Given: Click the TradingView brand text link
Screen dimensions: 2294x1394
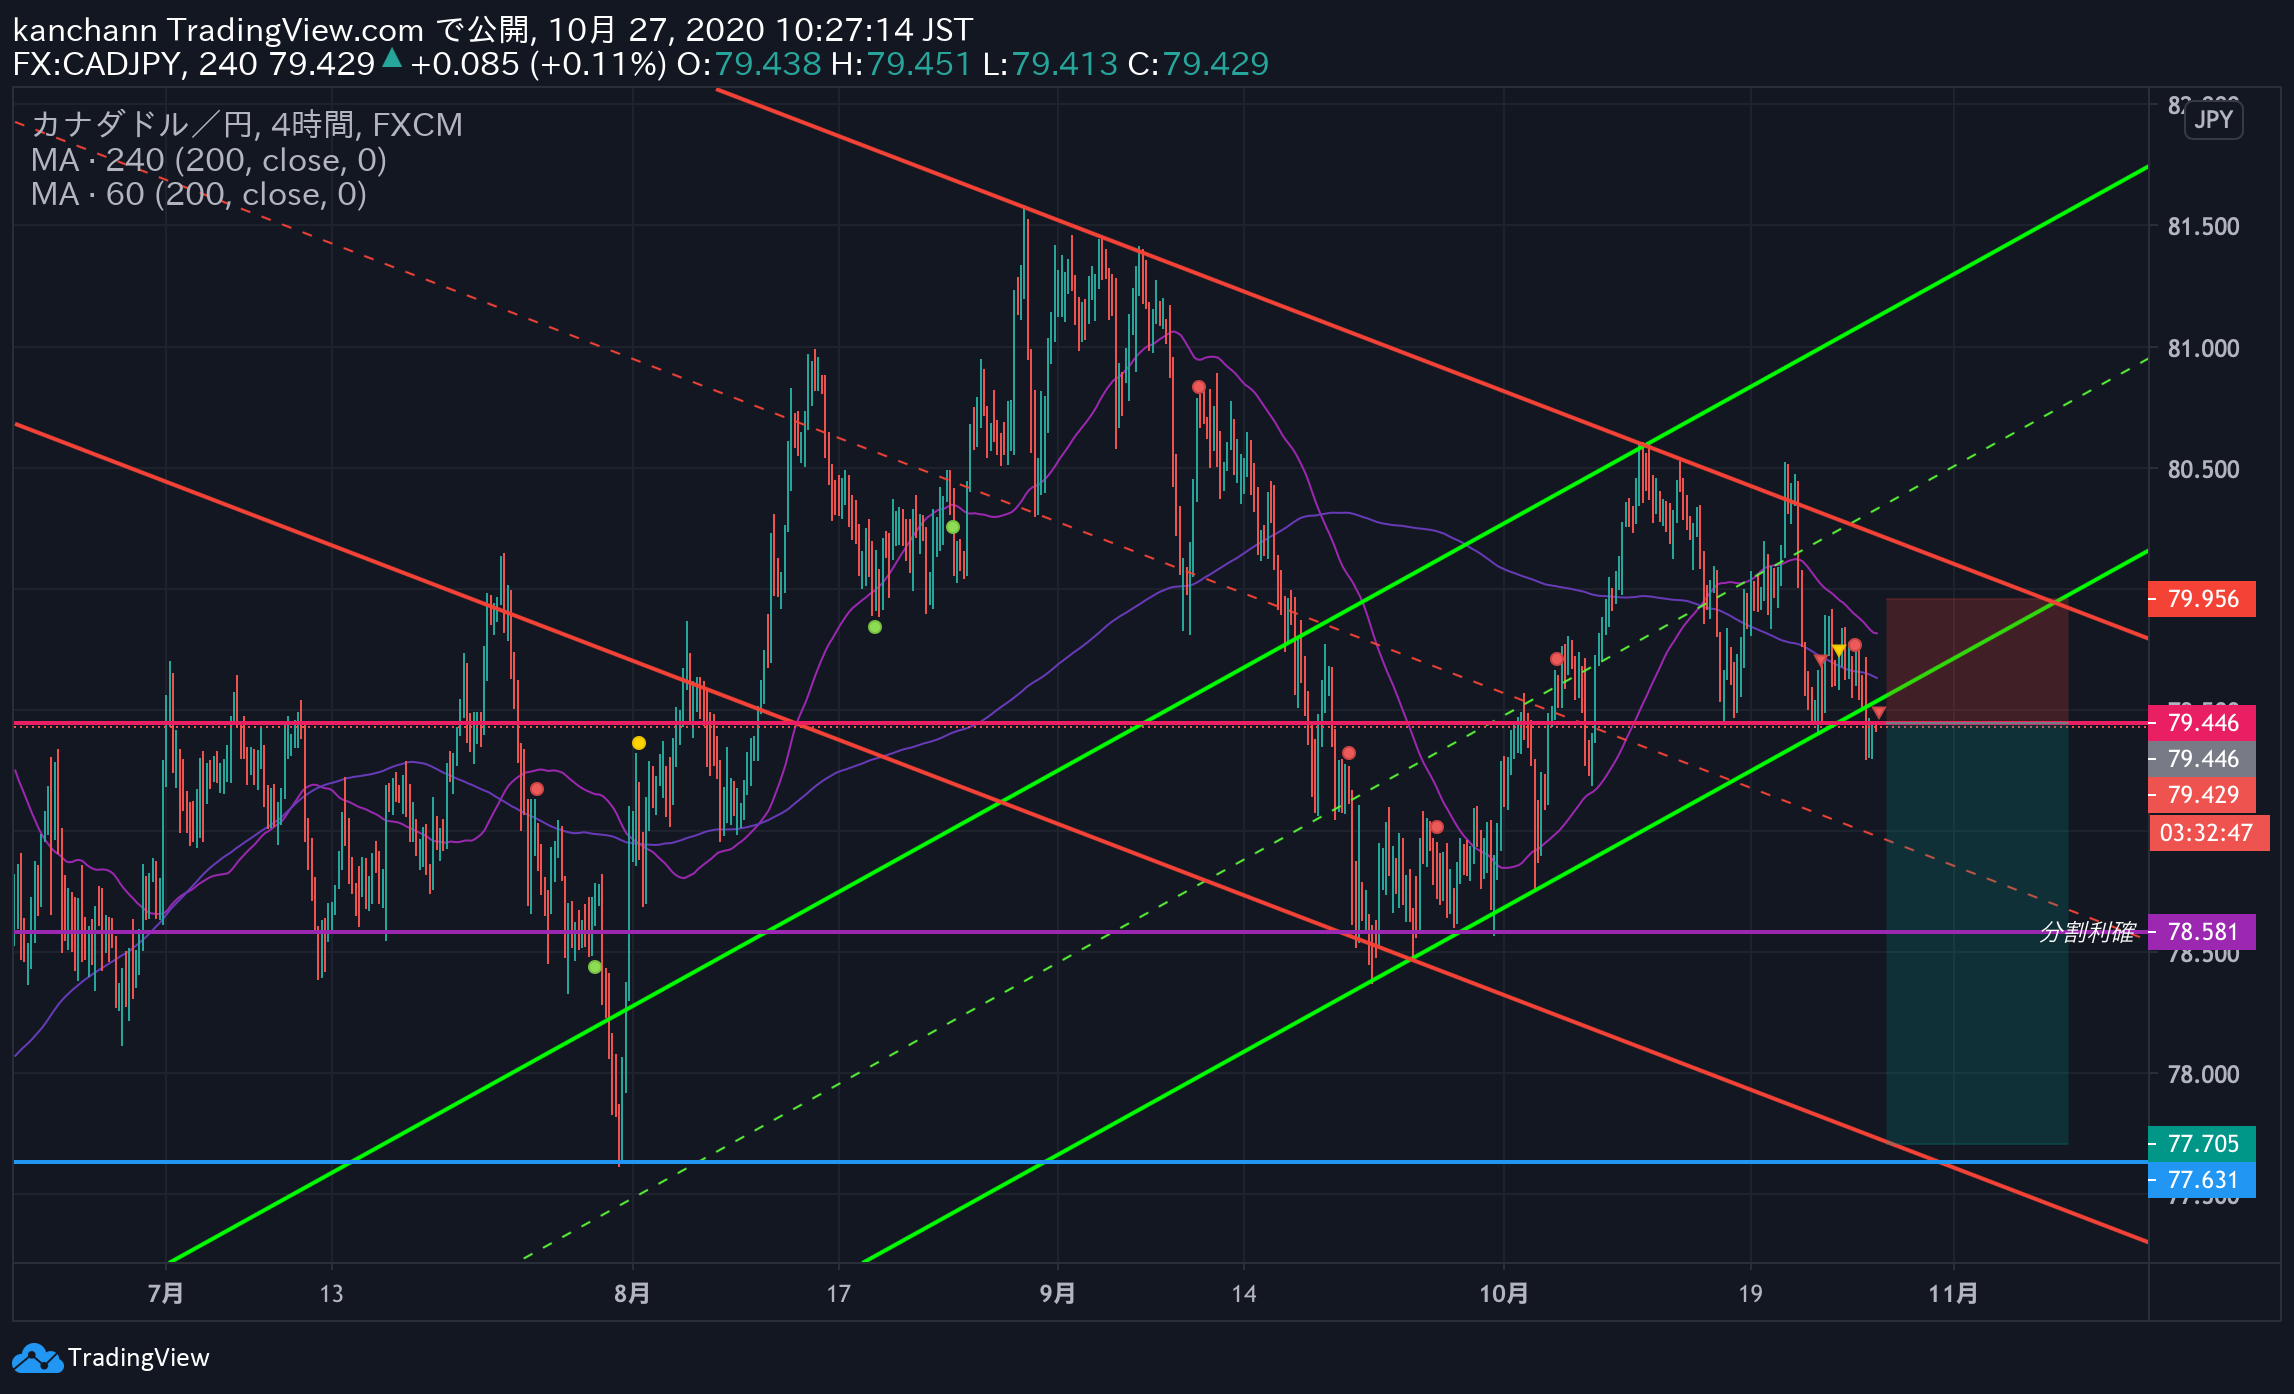Looking at the screenshot, I should click(138, 1358).
